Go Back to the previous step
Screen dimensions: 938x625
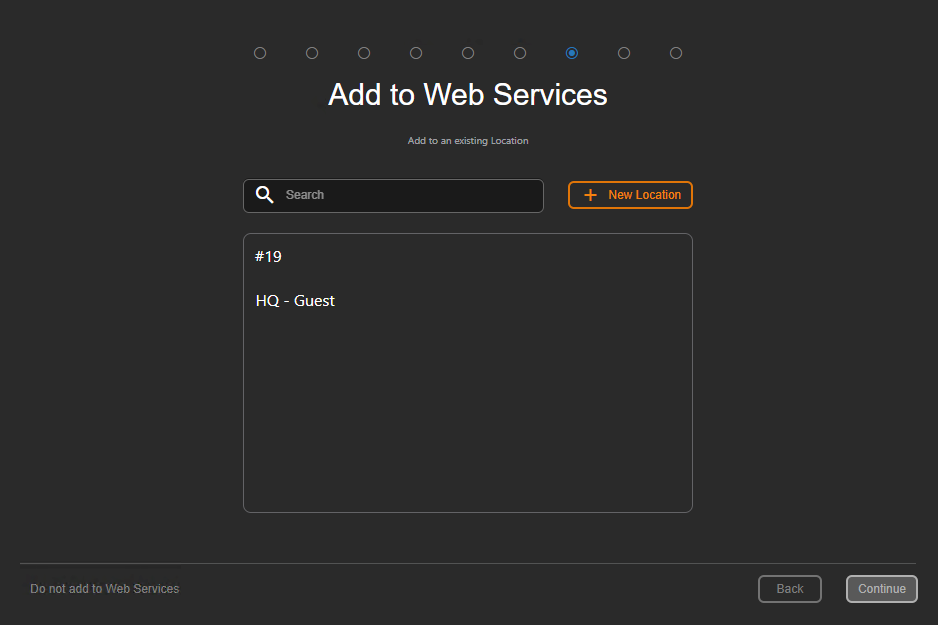(790, 589)
